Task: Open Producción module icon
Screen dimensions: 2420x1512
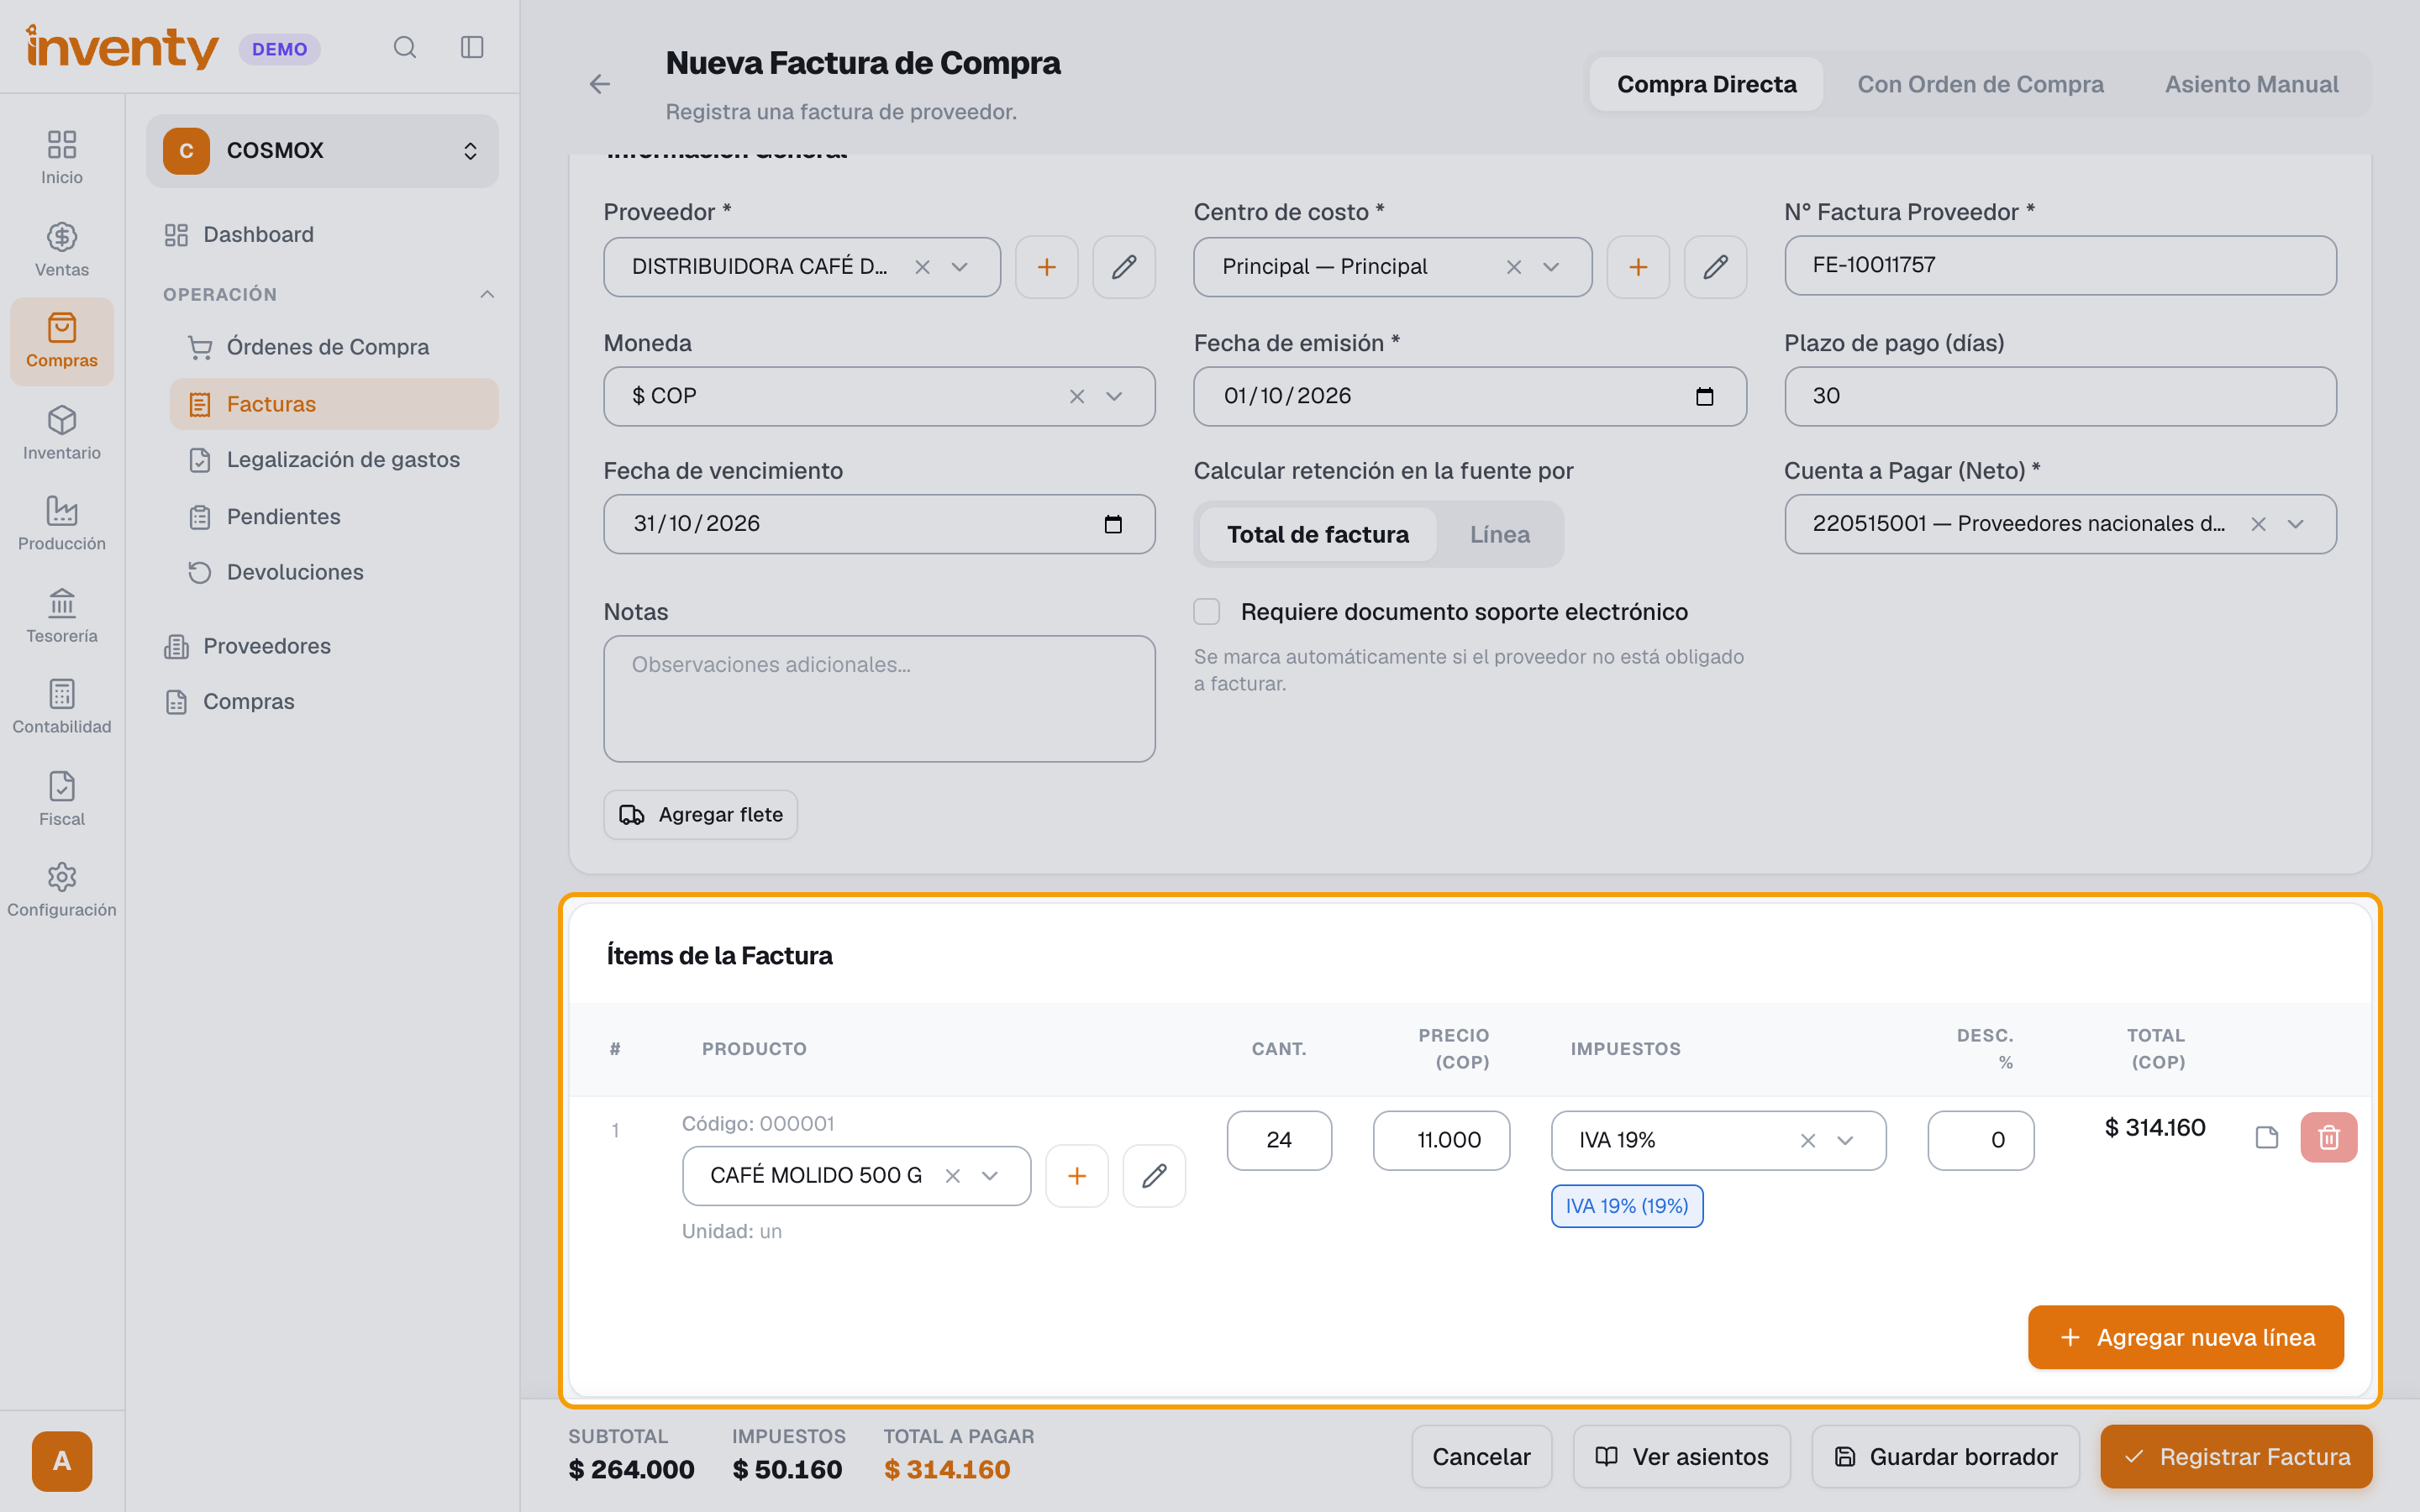Action: pos(62,523)
